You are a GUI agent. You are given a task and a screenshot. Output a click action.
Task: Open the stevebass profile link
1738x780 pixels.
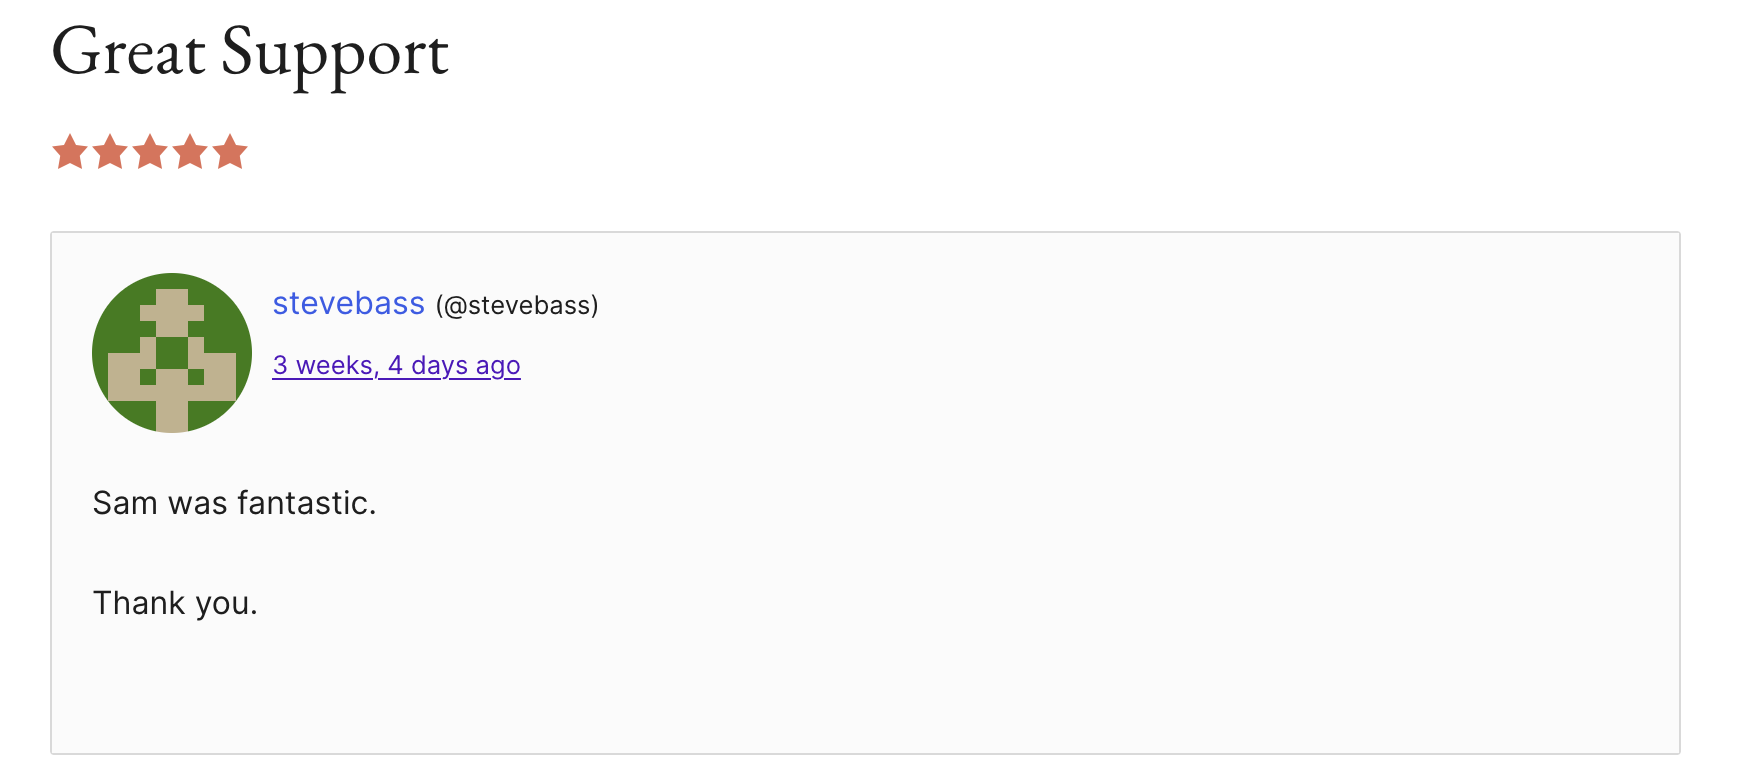tap(348, 304)
